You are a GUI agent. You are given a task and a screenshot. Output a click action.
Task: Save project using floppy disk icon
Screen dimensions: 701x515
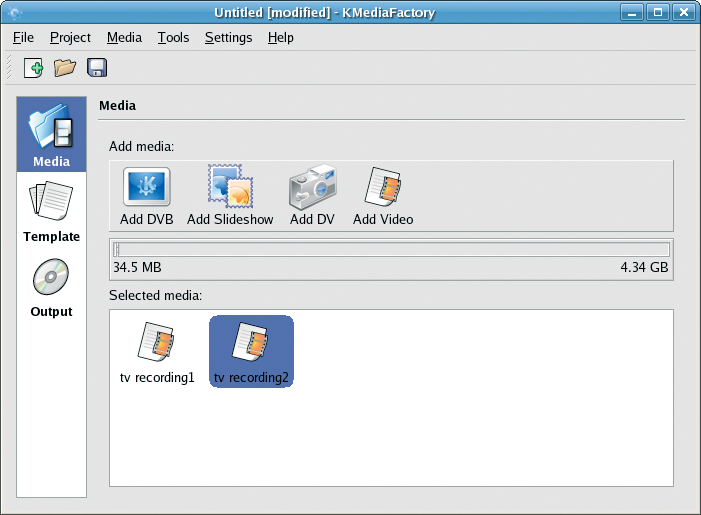click(97, 68)
